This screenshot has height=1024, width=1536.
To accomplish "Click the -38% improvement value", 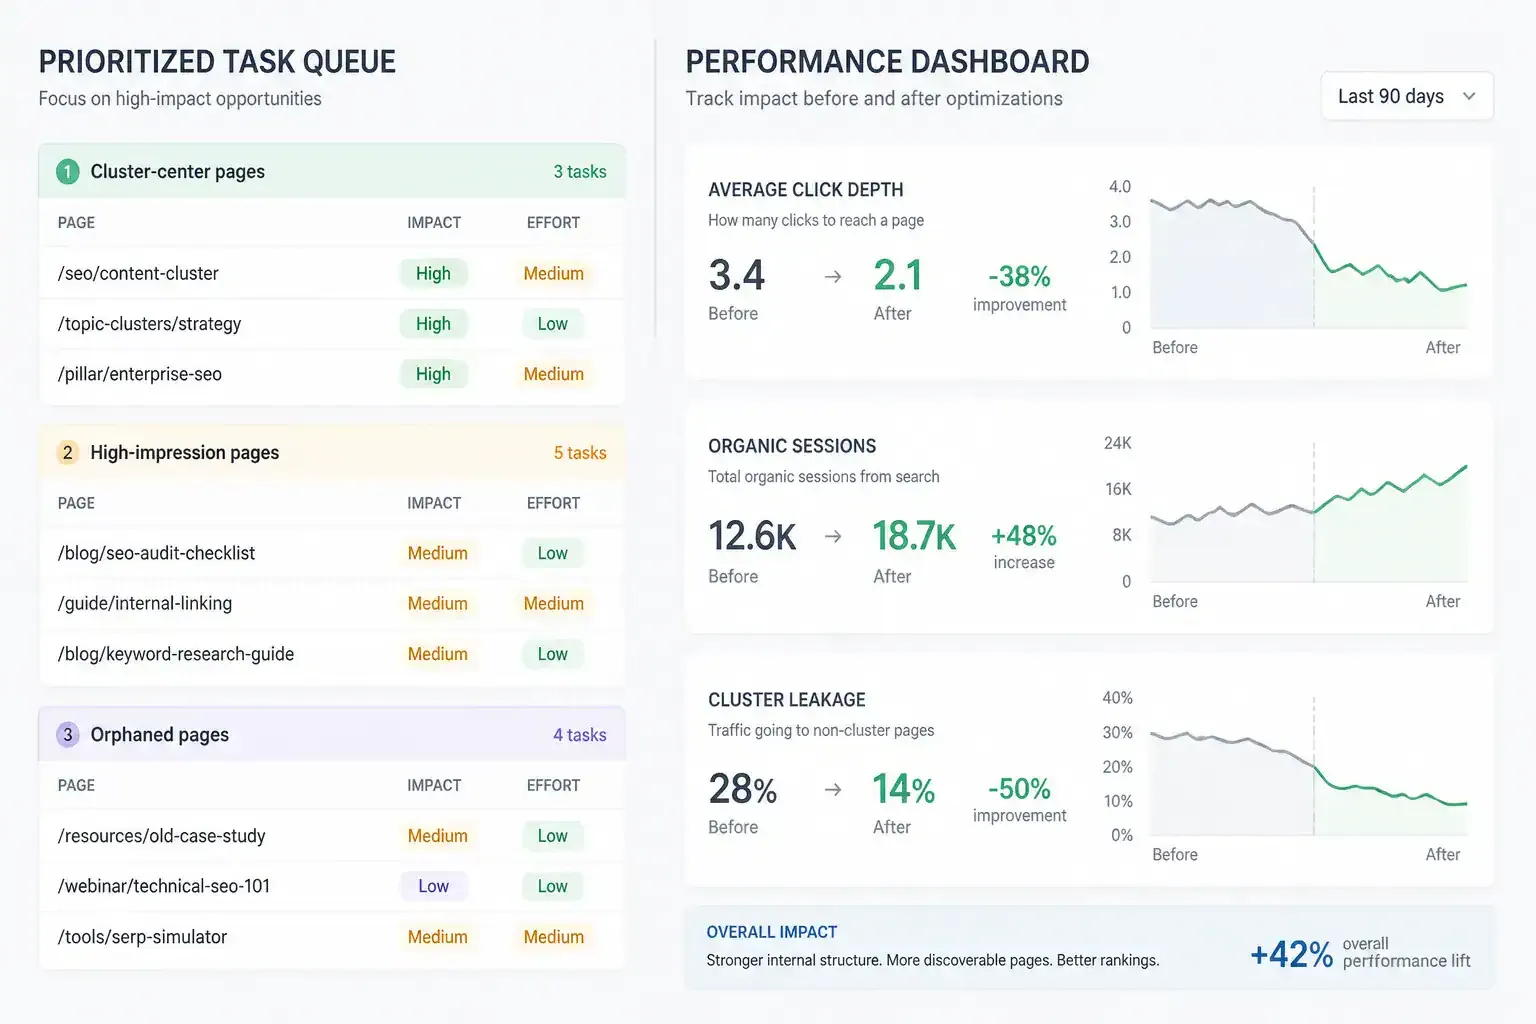I will (1019, 276).
